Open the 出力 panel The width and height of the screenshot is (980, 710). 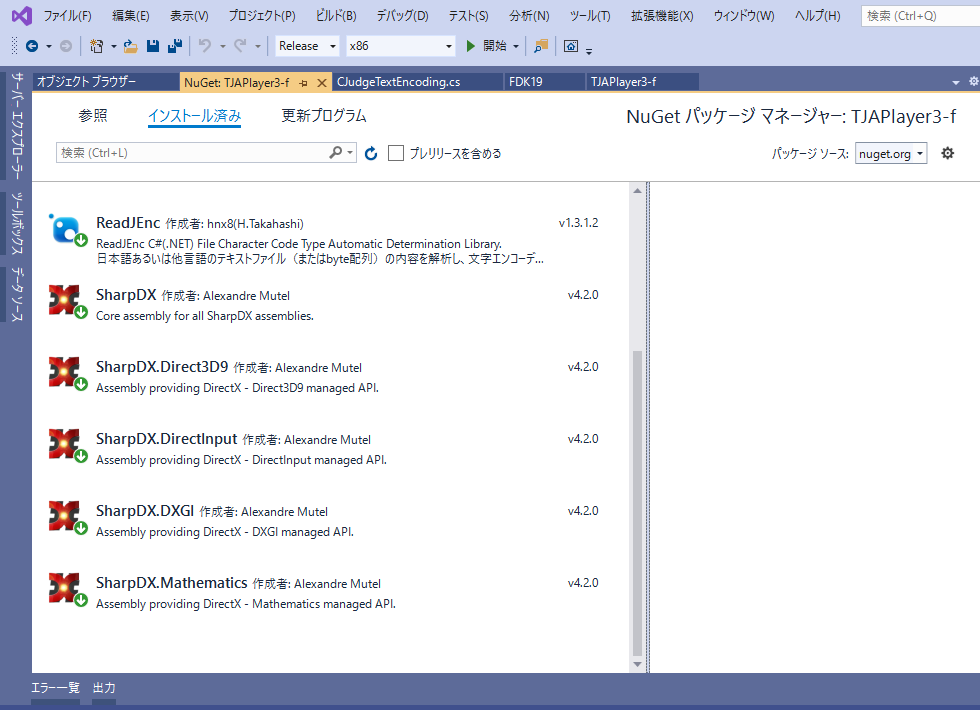pyautogui.click(x=103, y=687)
